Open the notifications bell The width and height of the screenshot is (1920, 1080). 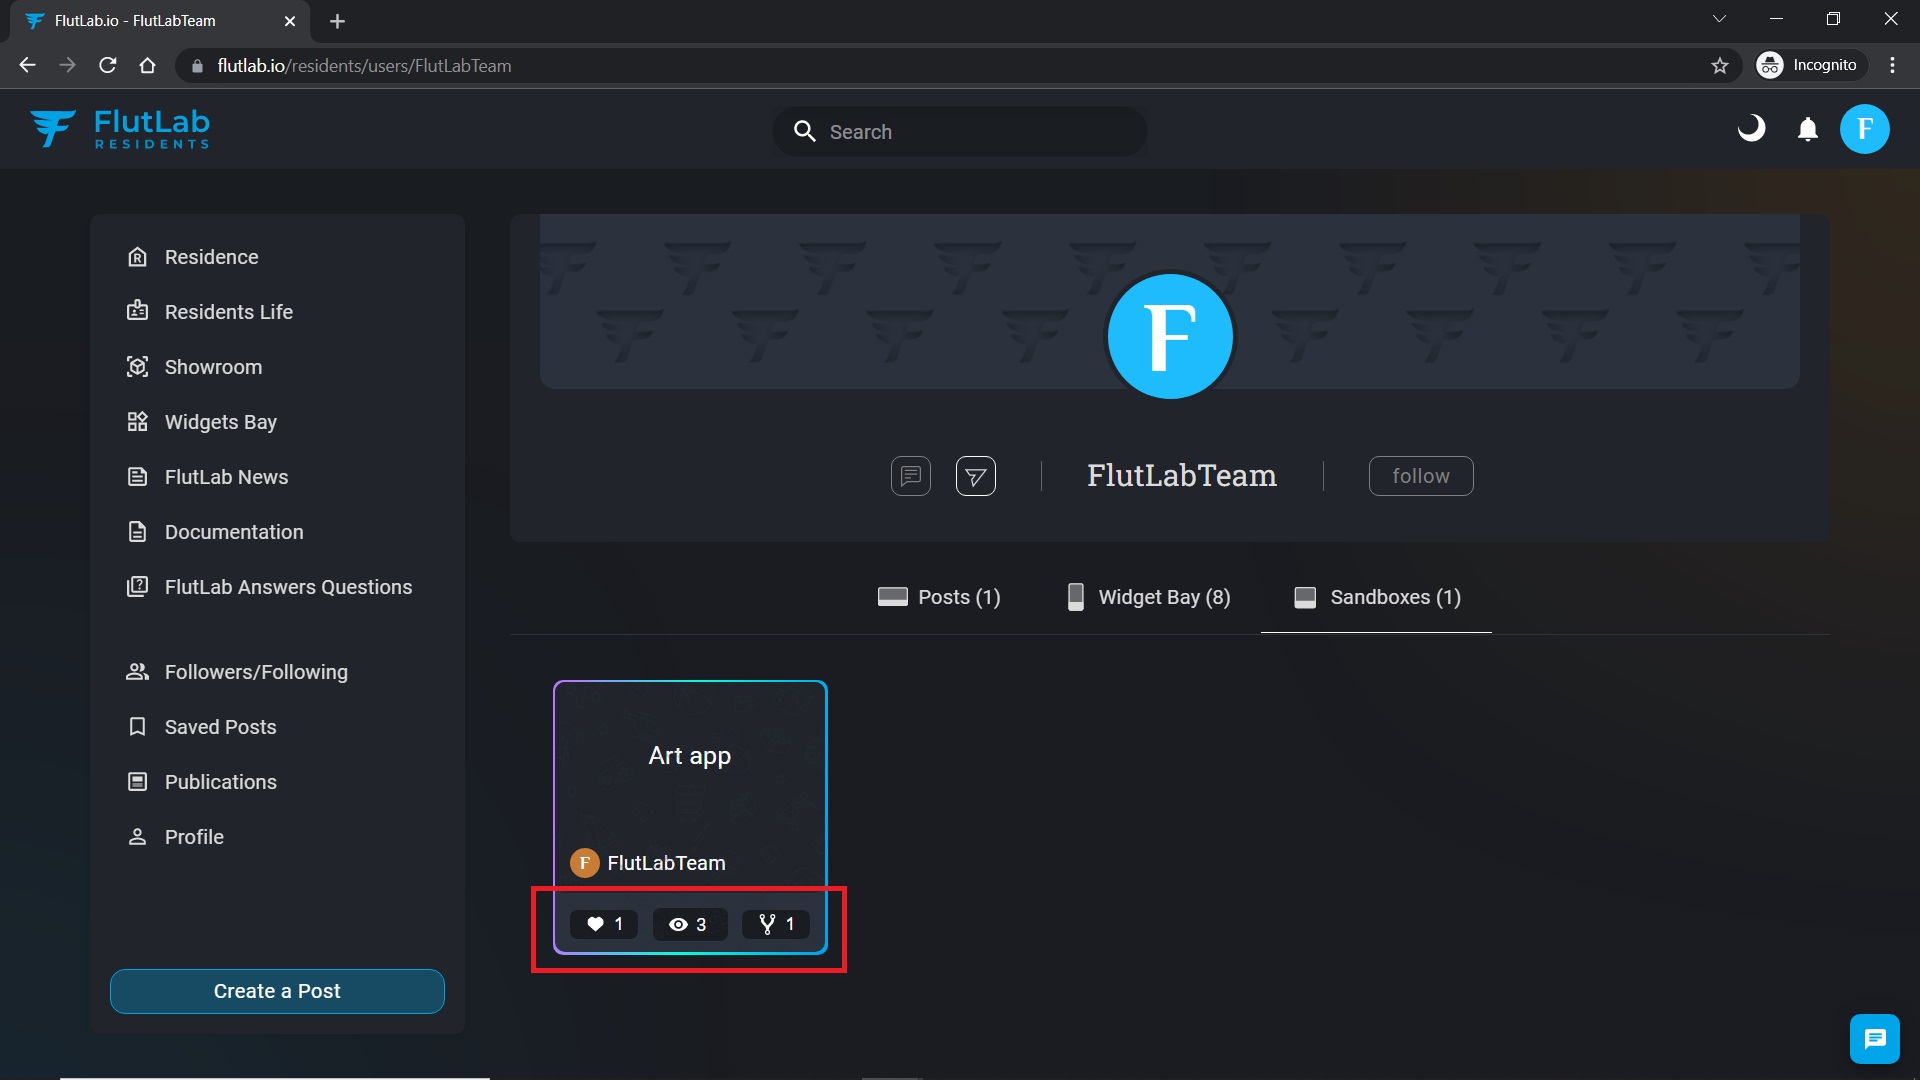(x=1808, y=129)
